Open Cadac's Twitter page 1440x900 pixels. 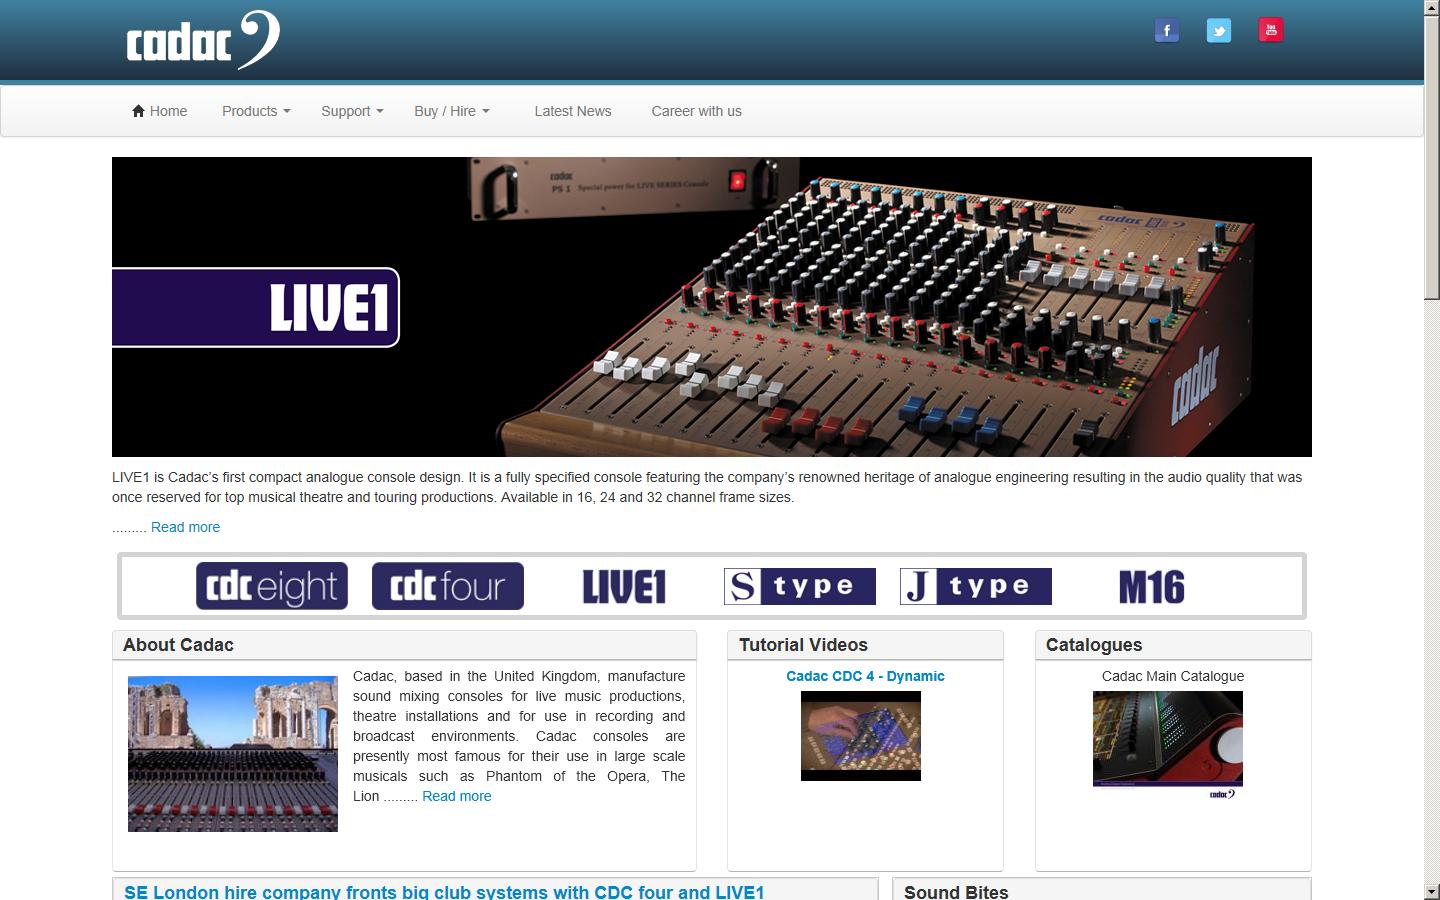1218,30
